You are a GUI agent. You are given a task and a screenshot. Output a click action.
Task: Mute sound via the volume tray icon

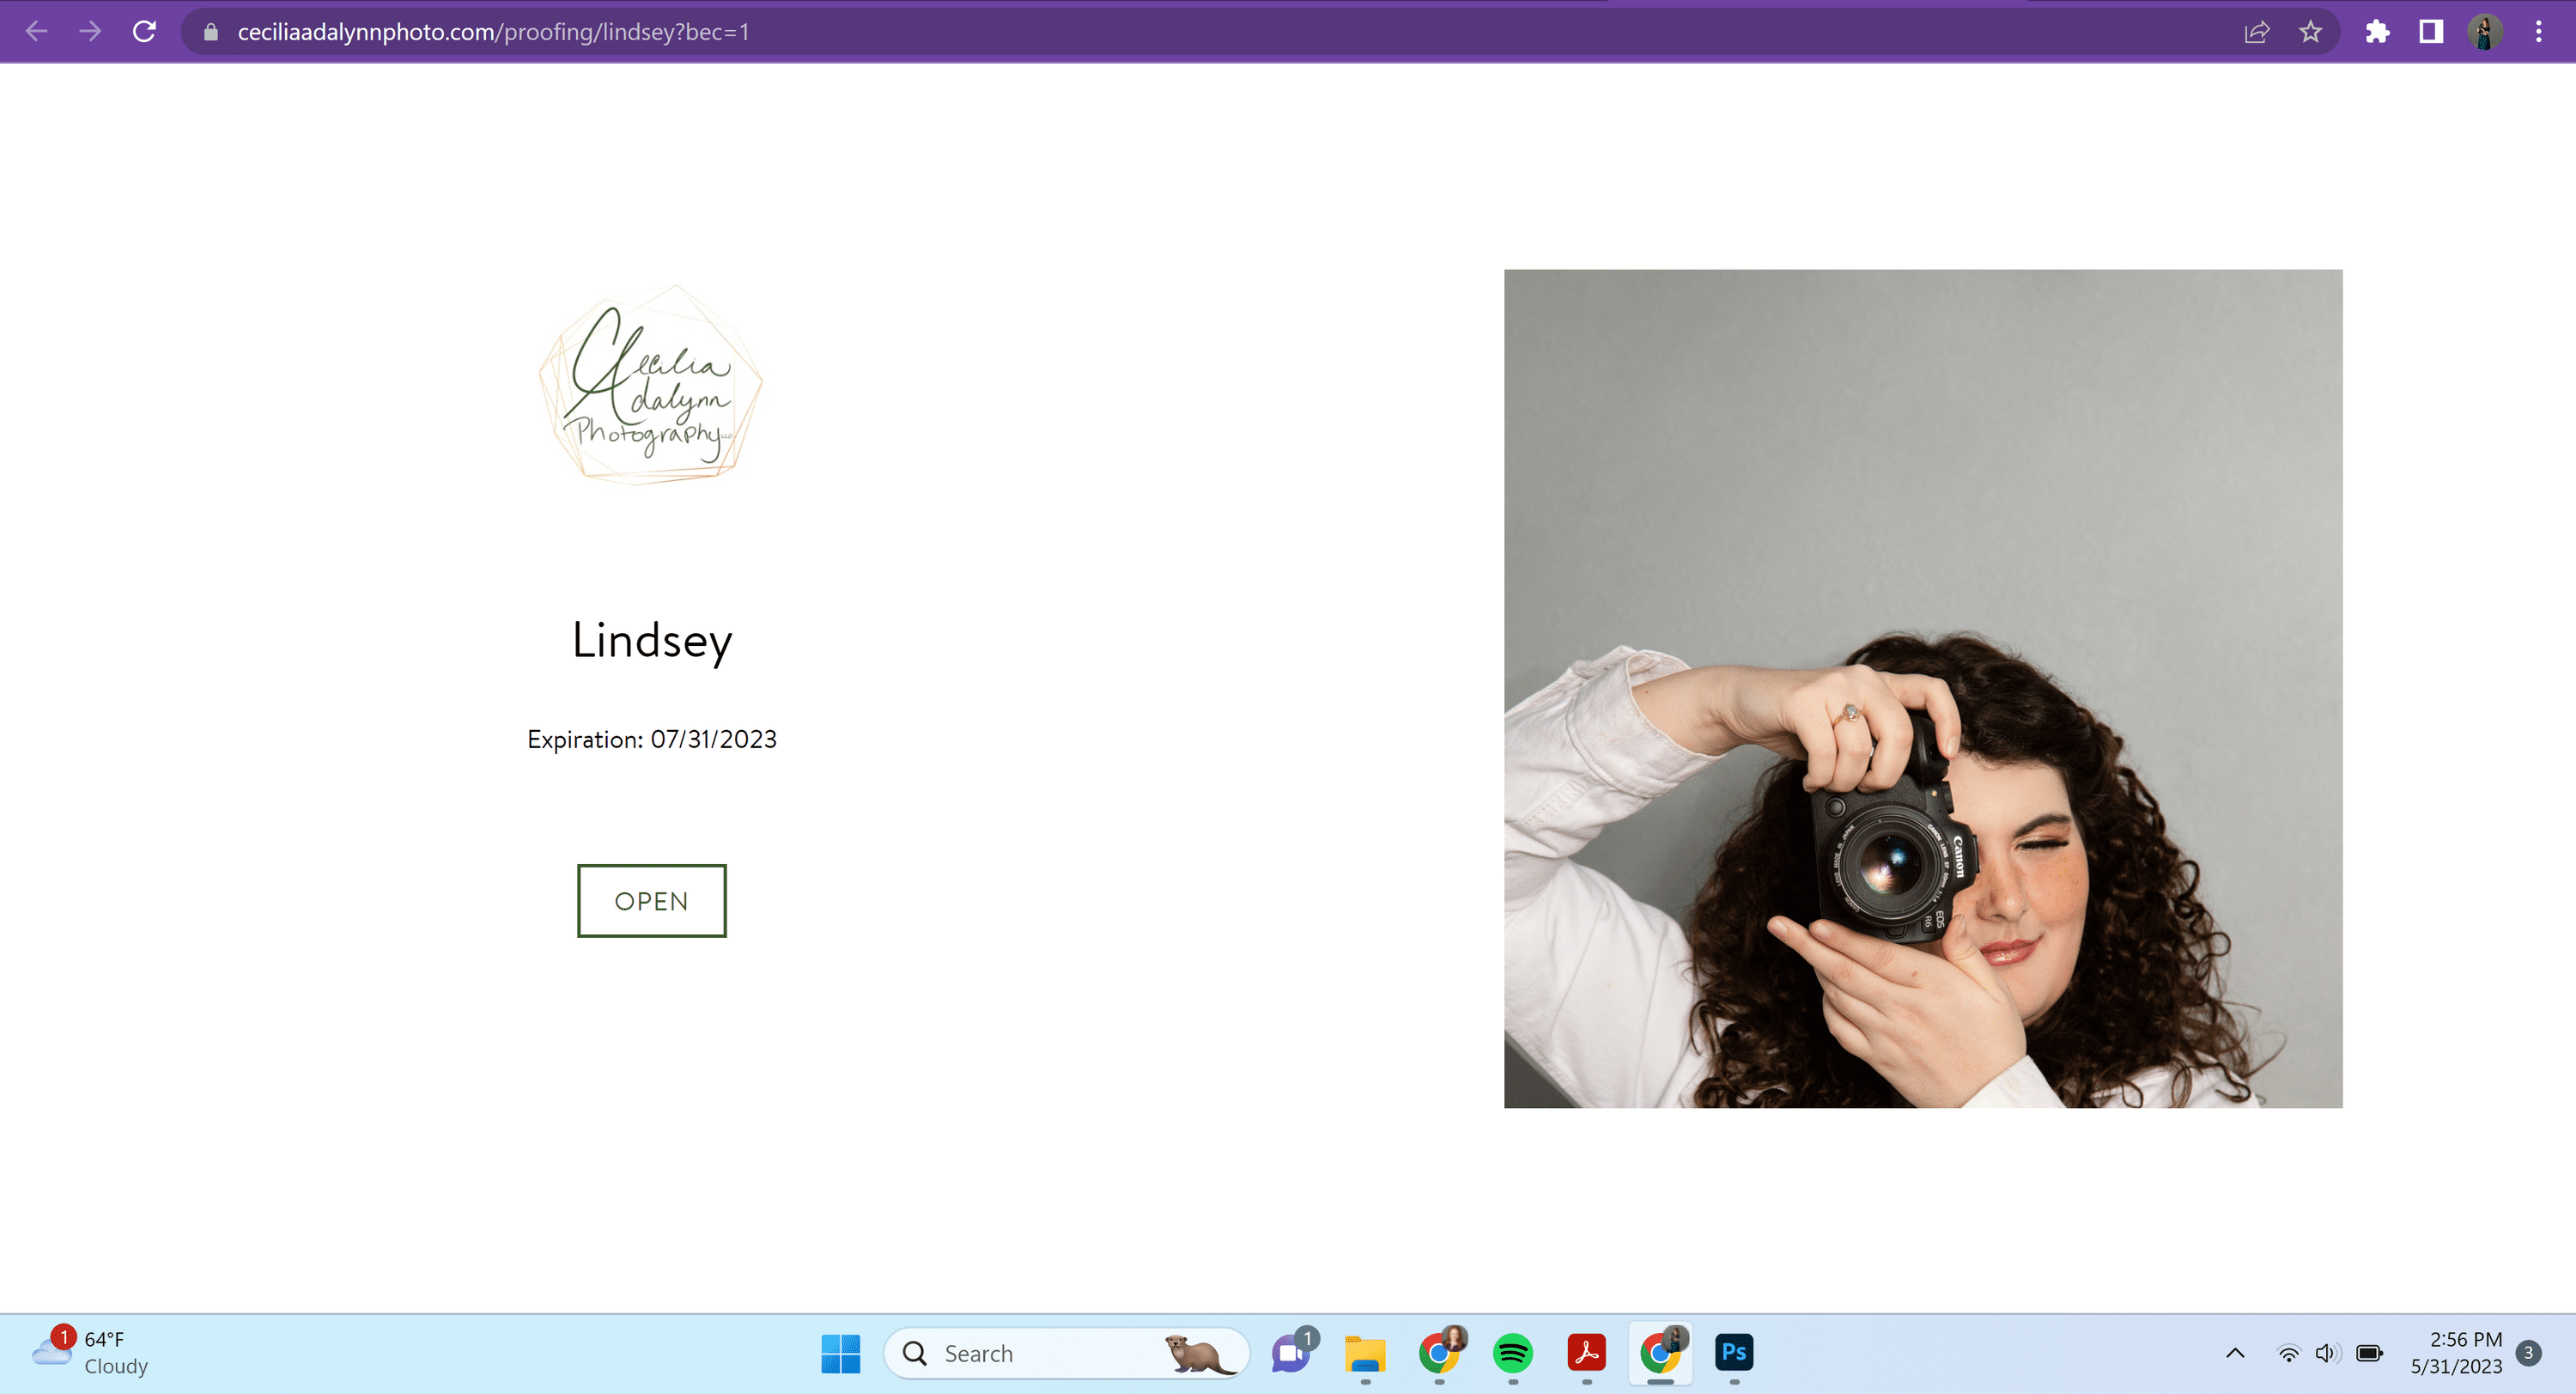click(2327, 1353)
